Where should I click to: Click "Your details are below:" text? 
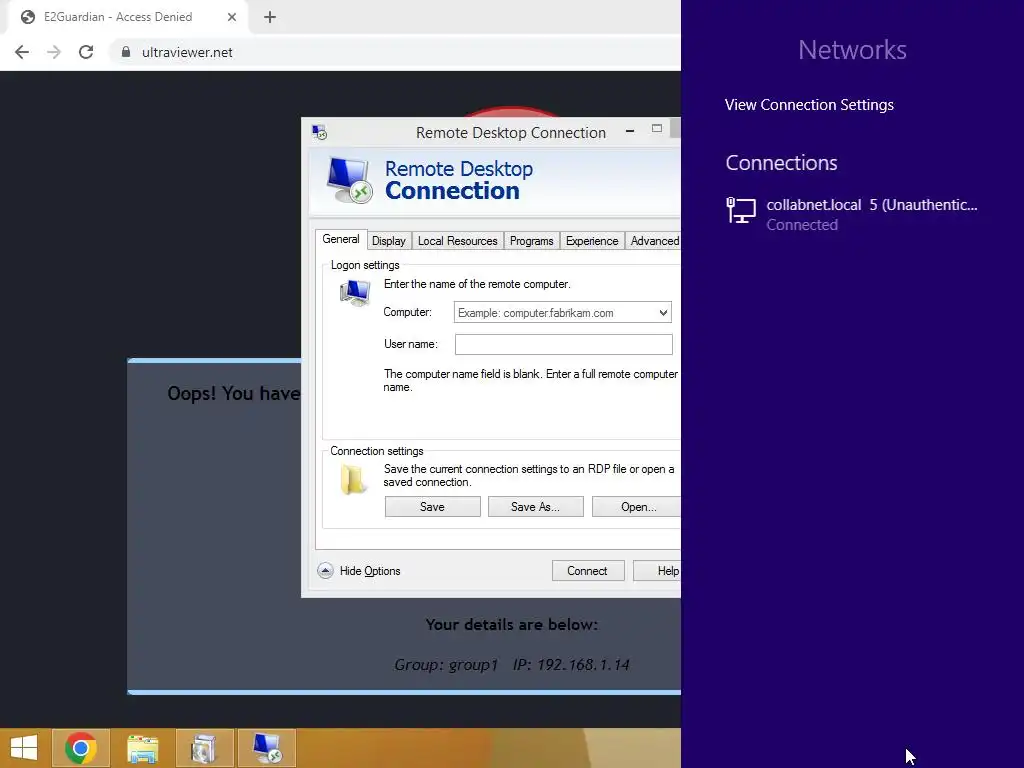pos(511,625)
